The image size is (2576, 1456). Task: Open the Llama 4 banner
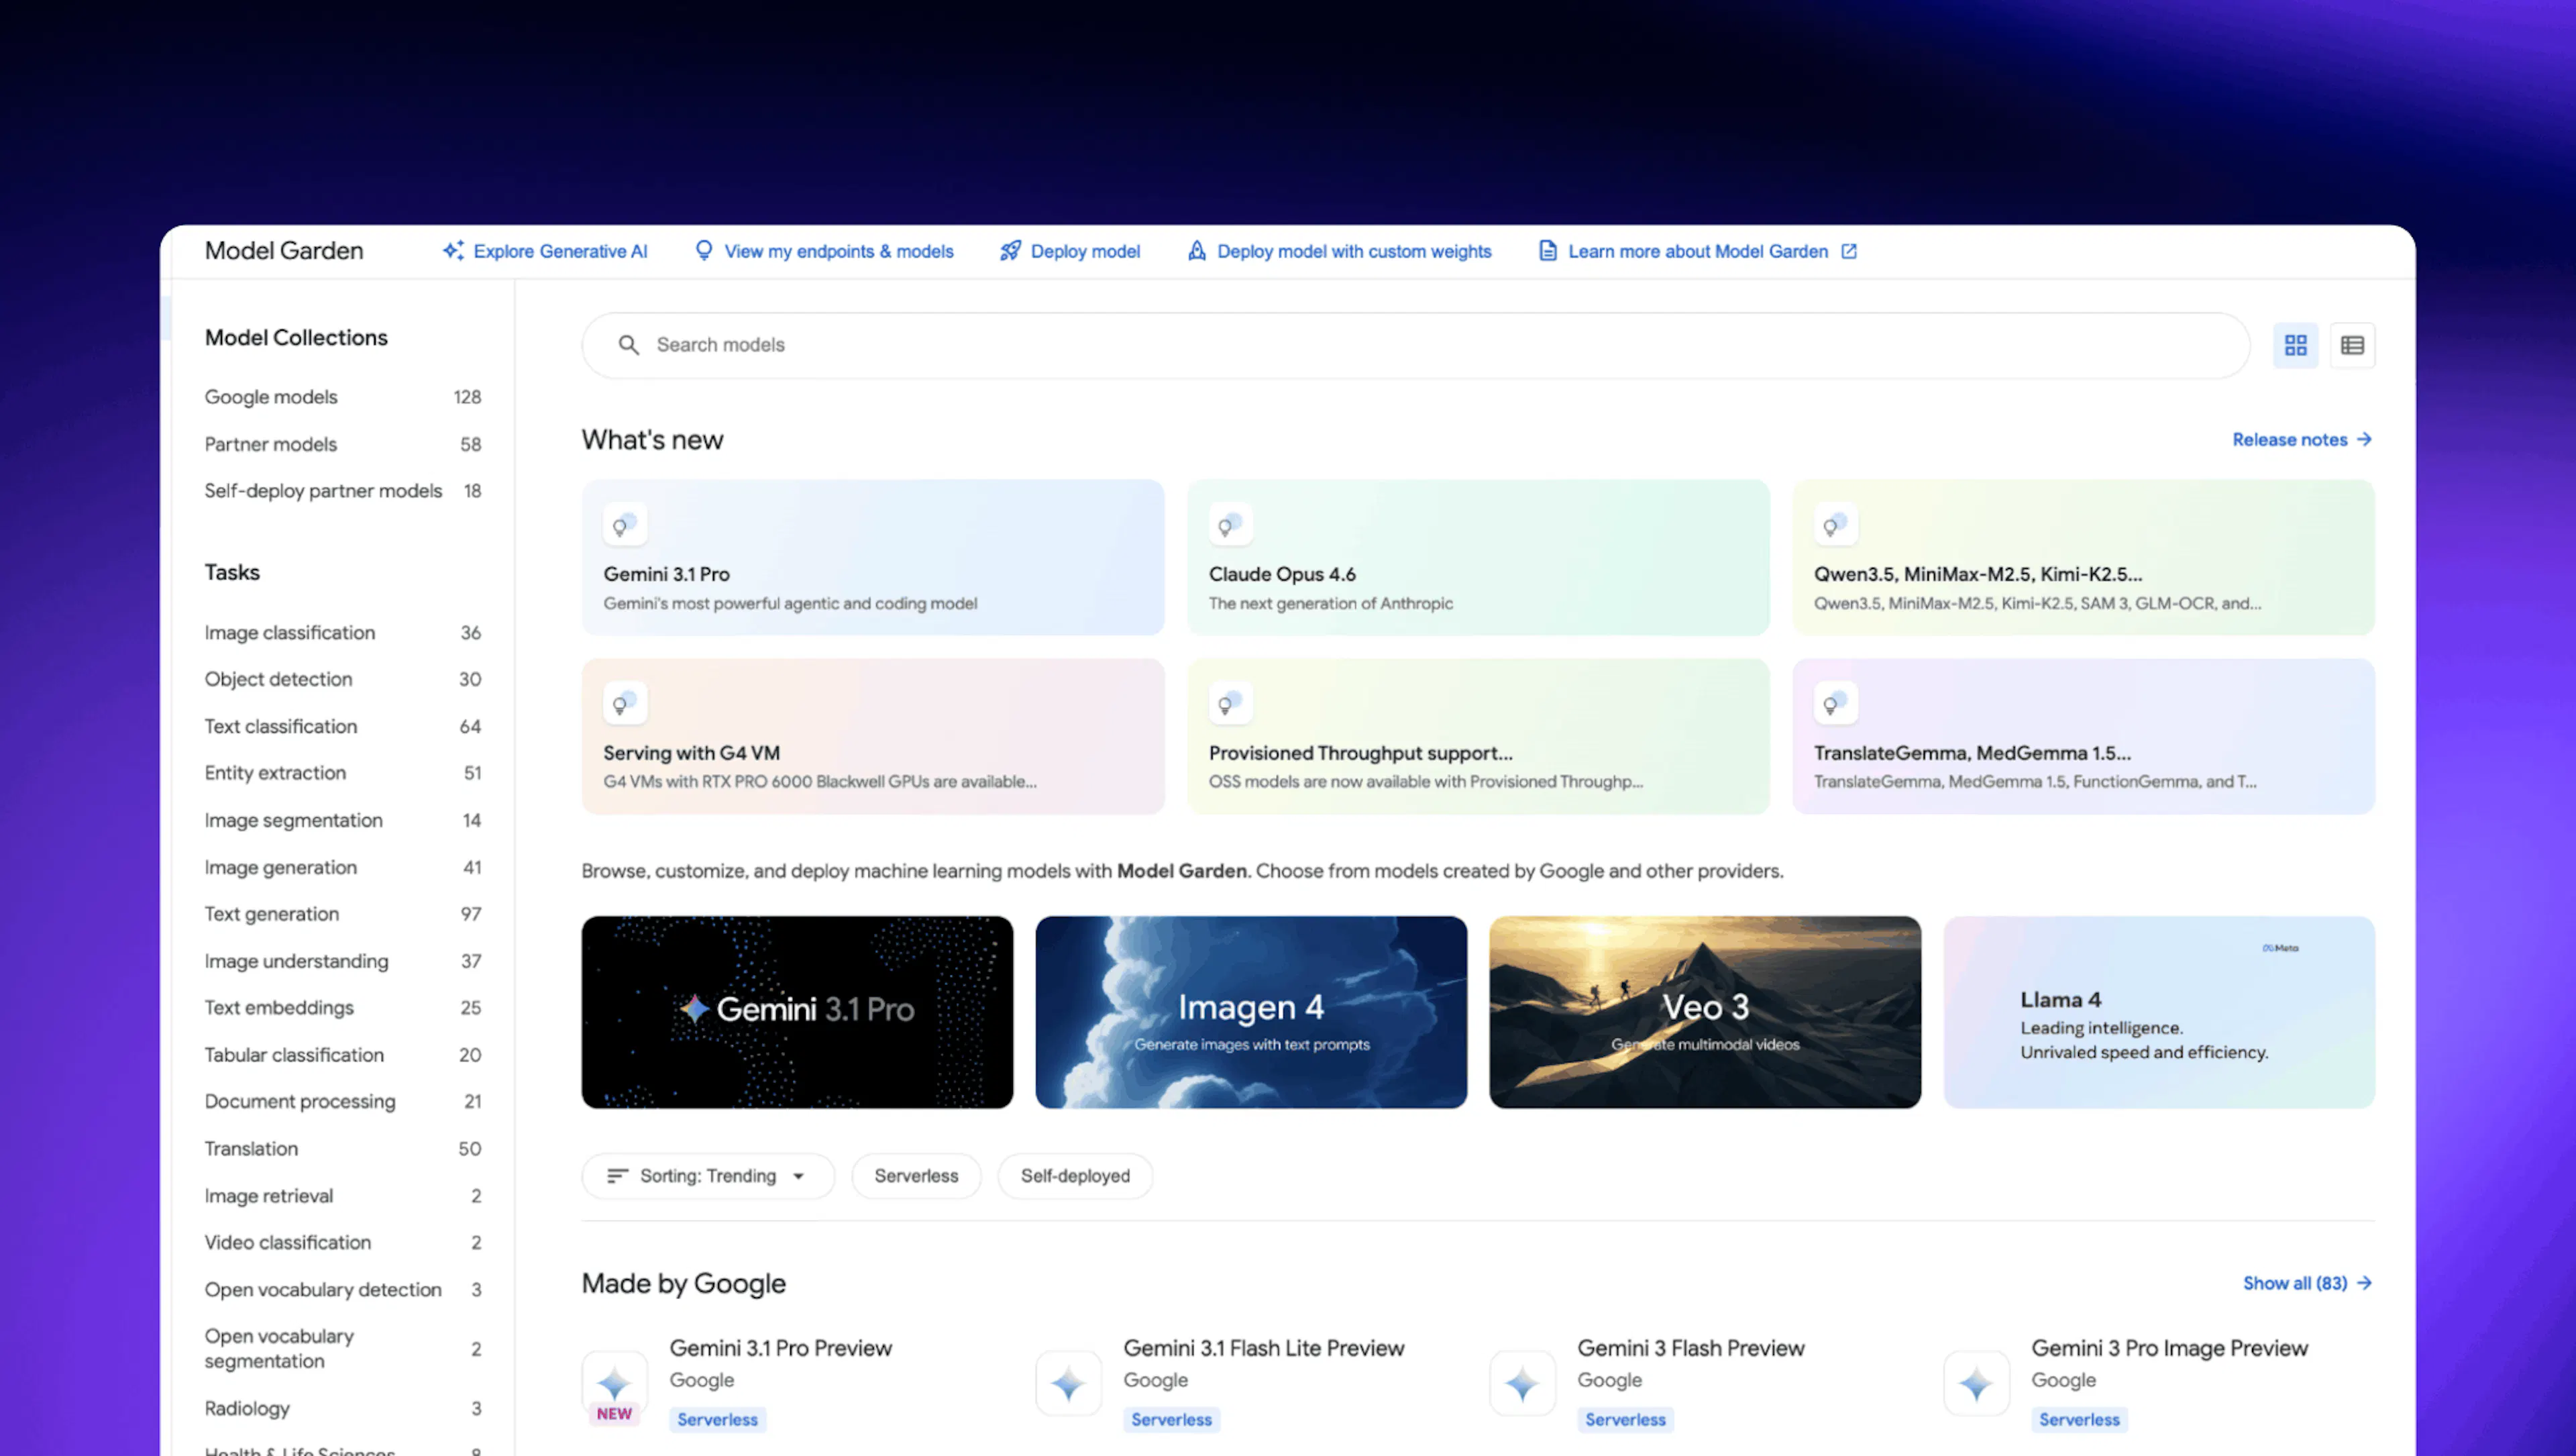point(2159,1012)
